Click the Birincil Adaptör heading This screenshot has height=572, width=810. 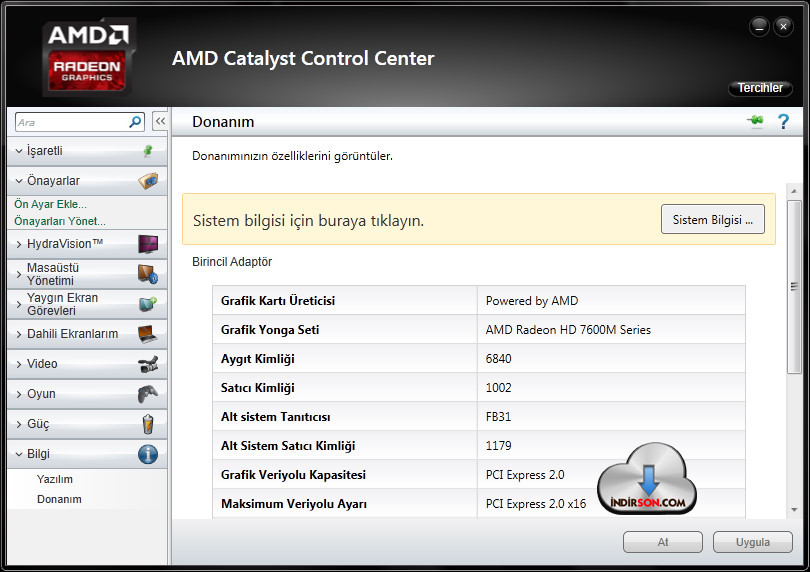point(232,261)
